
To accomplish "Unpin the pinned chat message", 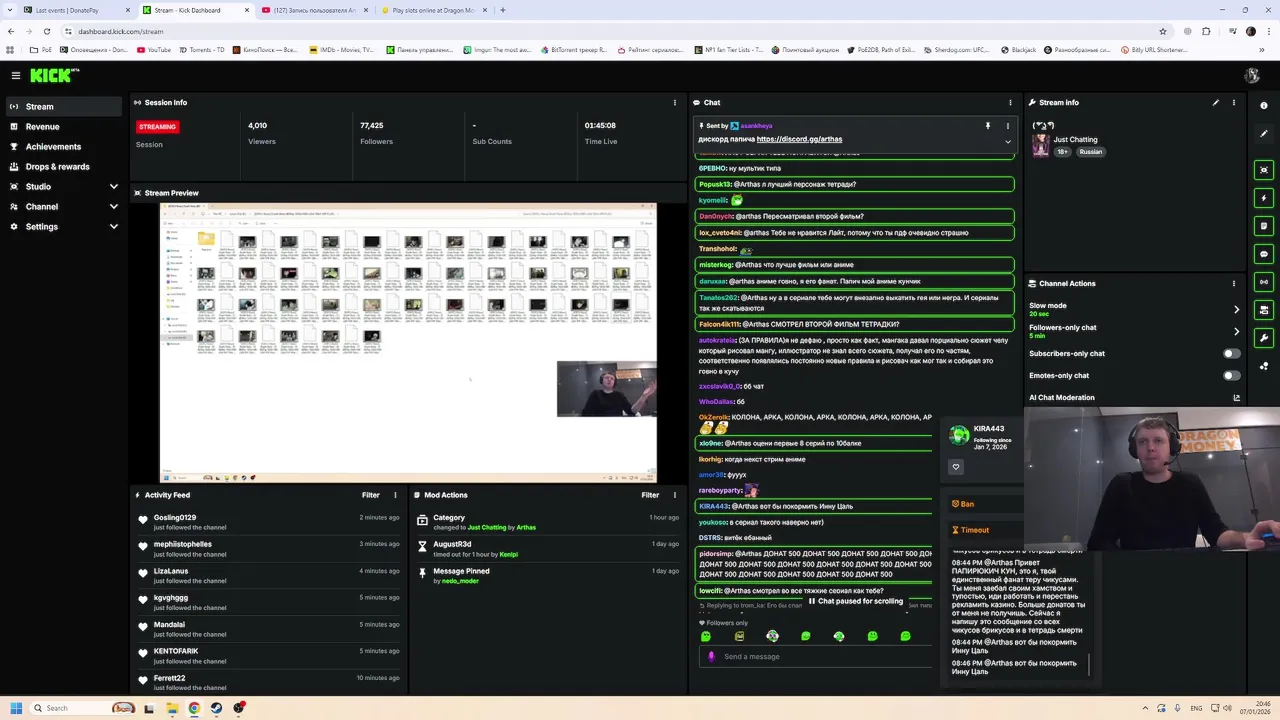I will [988, 126].
